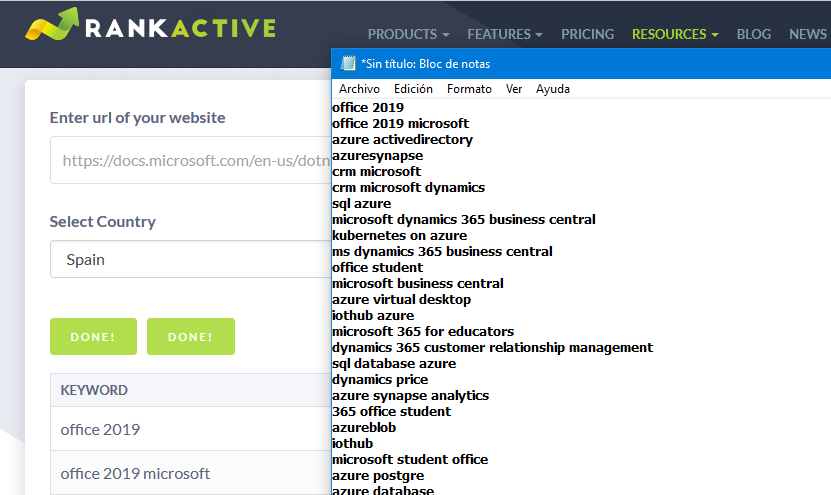Select 'office 2019' table row on webpage
The width and height of the screenshot is (831, 495).
pos(191,429)
